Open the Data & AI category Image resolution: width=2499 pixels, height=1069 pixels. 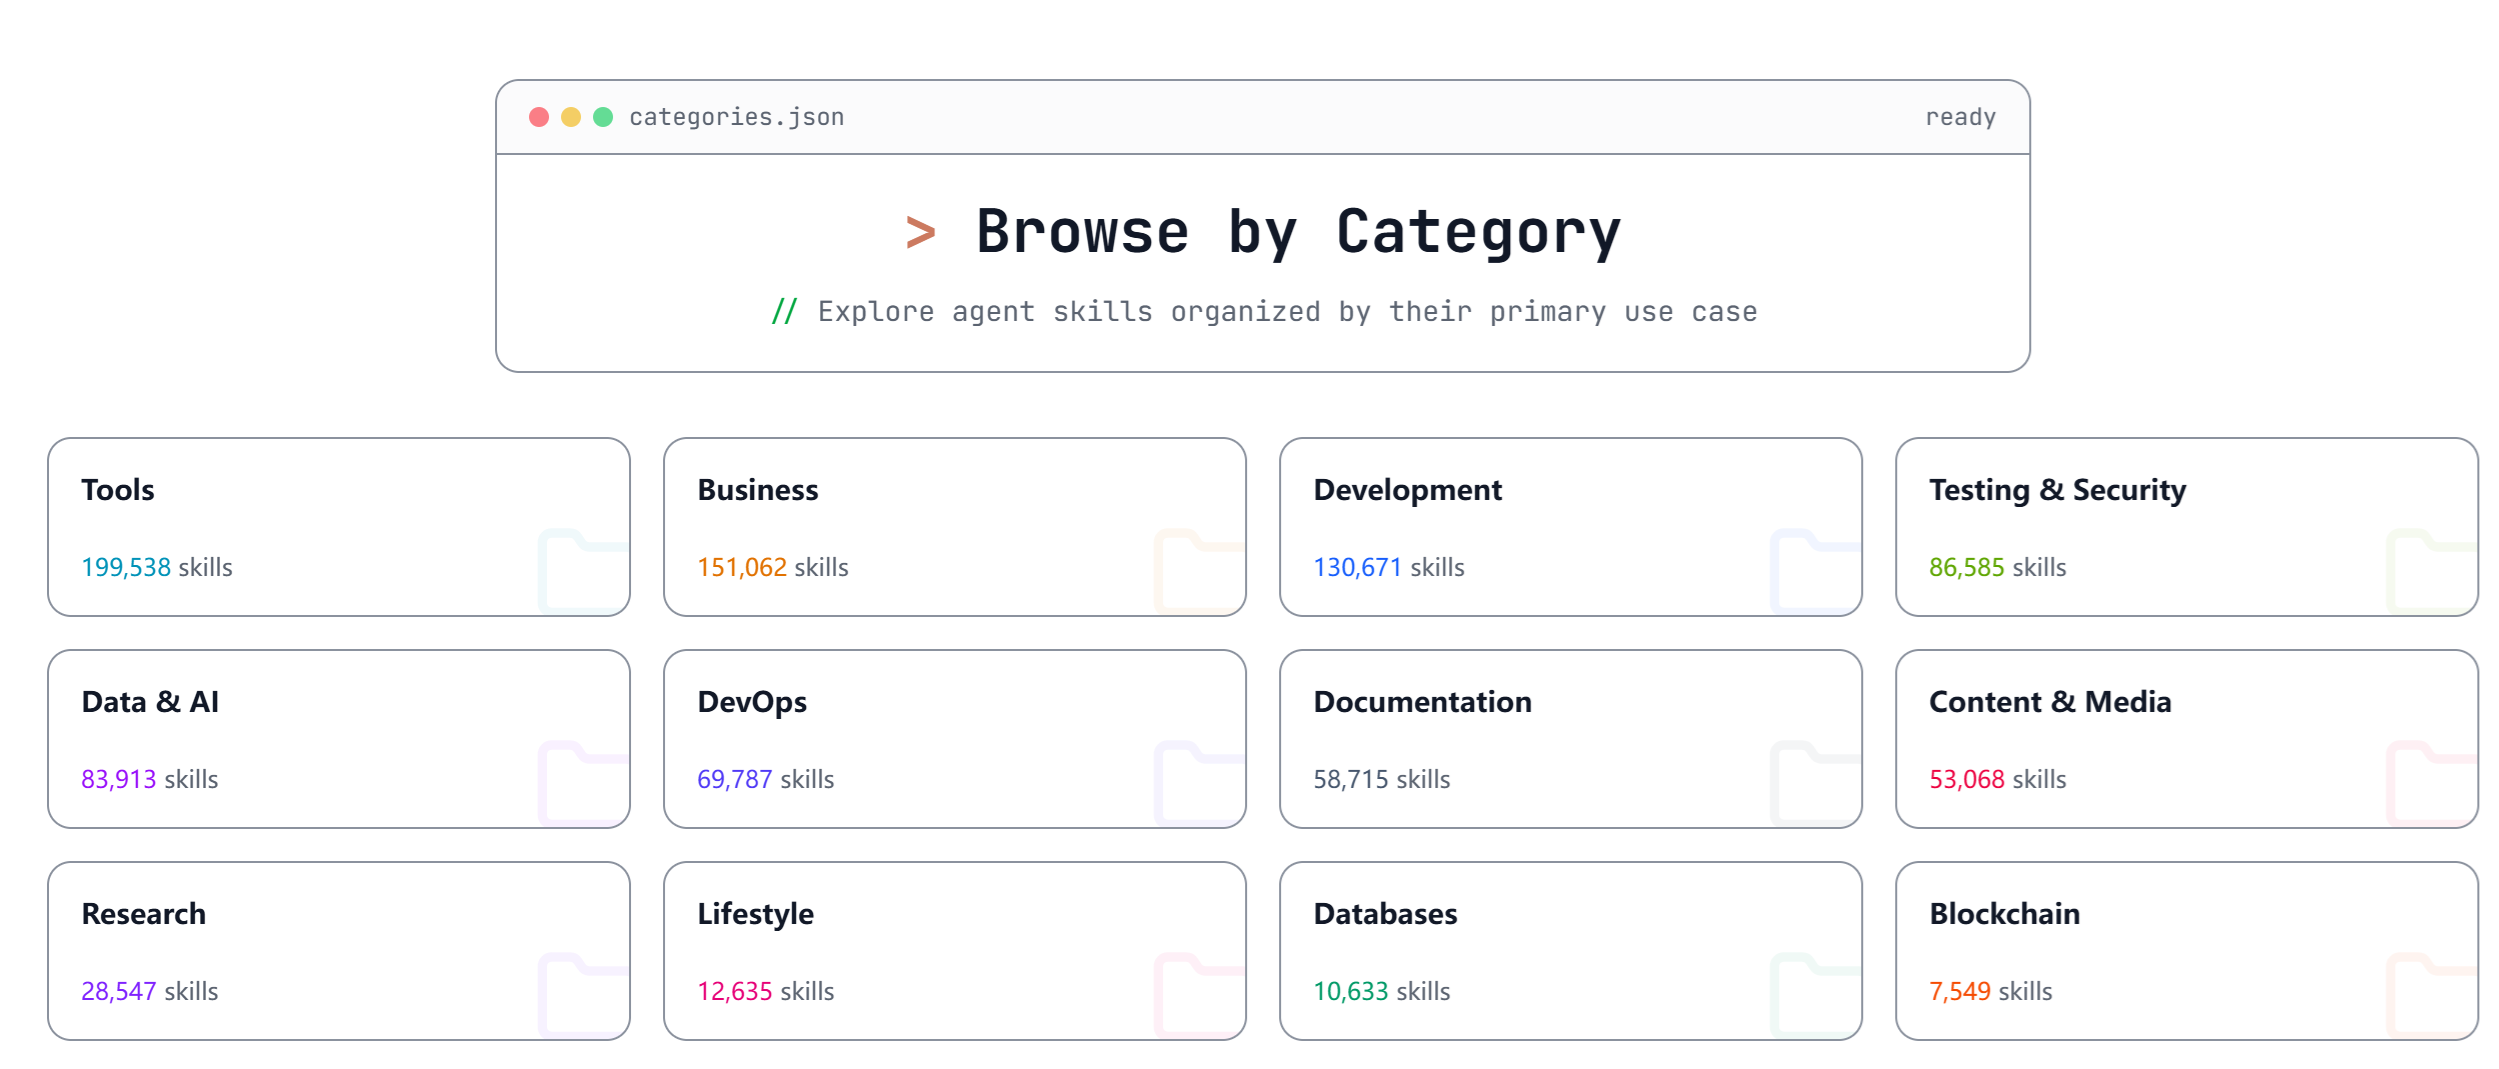339,739
